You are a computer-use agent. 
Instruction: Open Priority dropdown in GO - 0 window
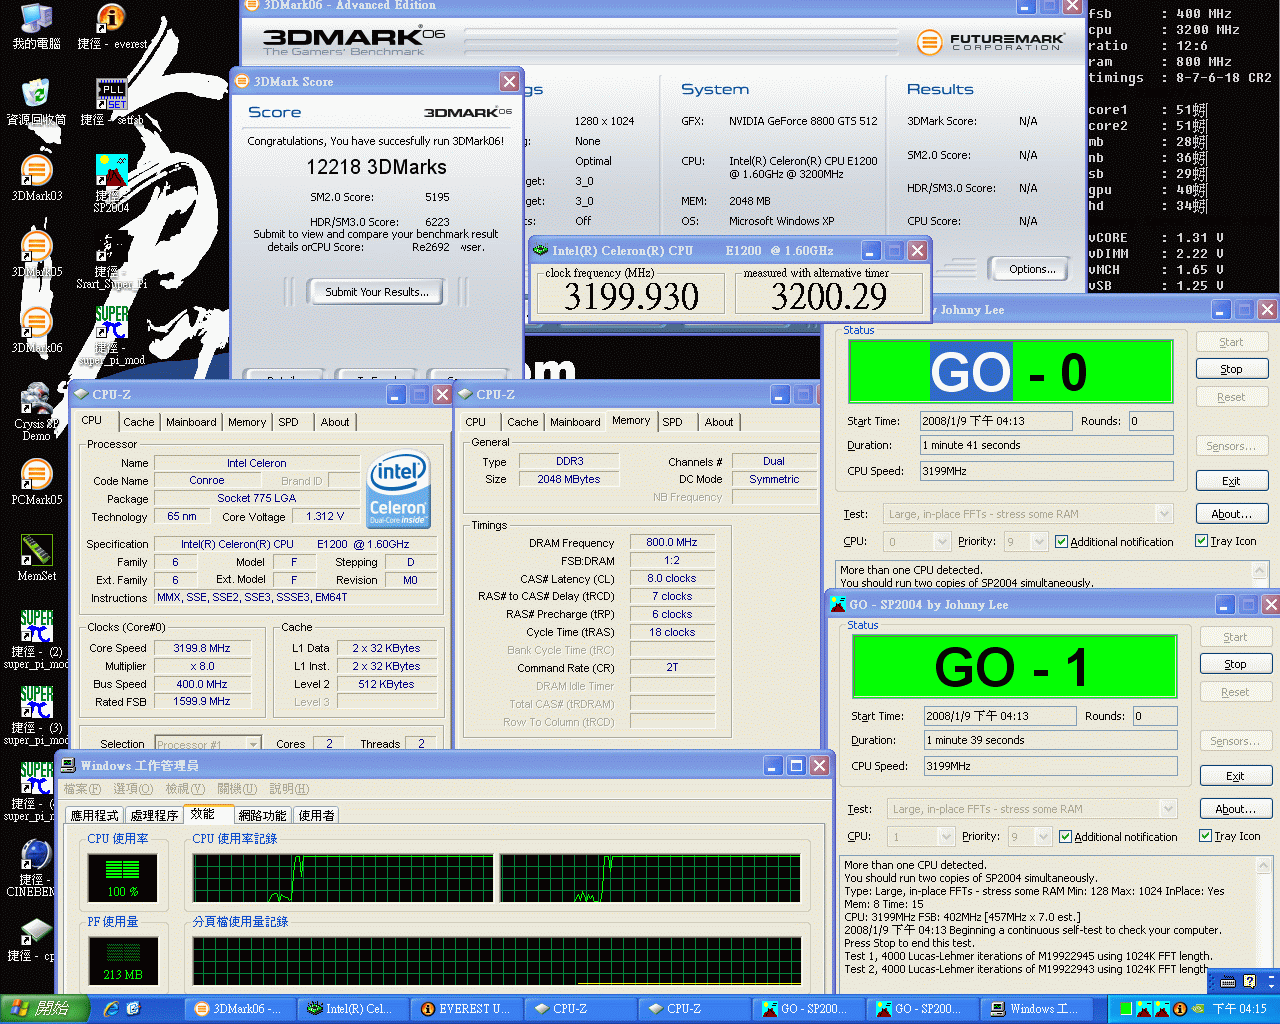tap(1026, 541)
